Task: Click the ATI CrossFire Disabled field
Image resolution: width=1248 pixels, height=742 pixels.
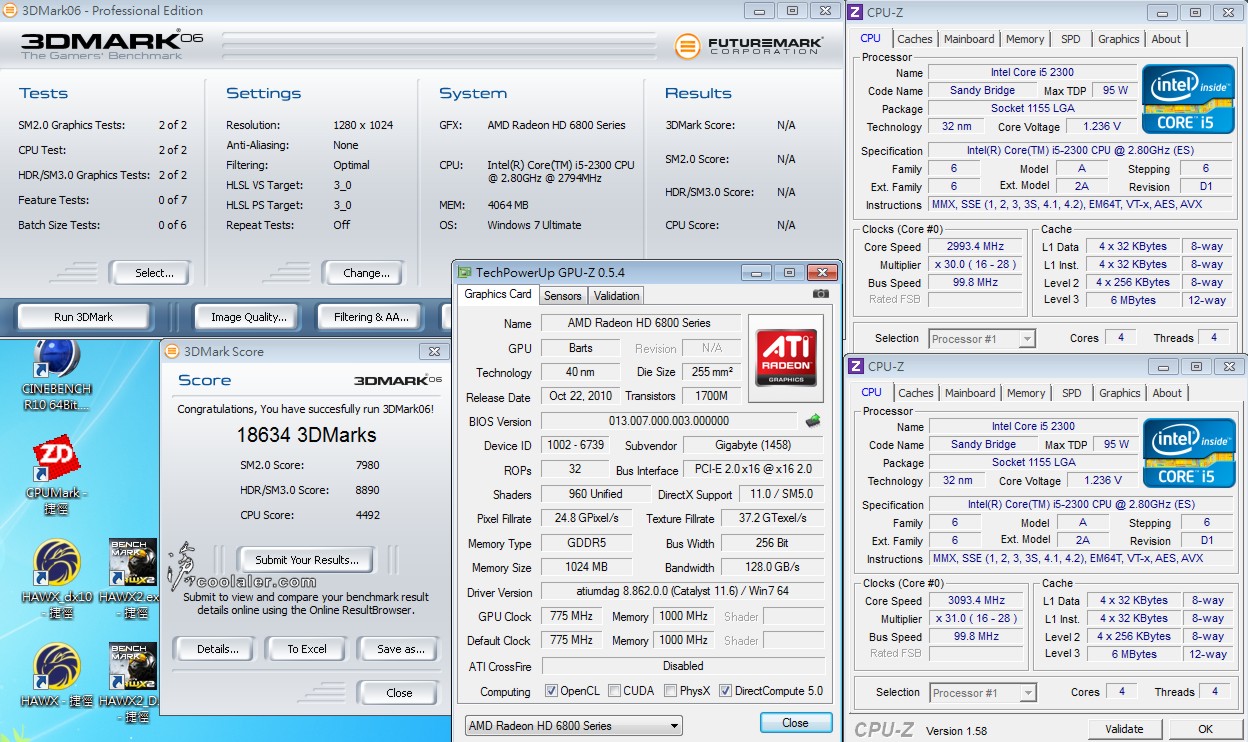Action: pyautogui.click(x=683, y=666)
